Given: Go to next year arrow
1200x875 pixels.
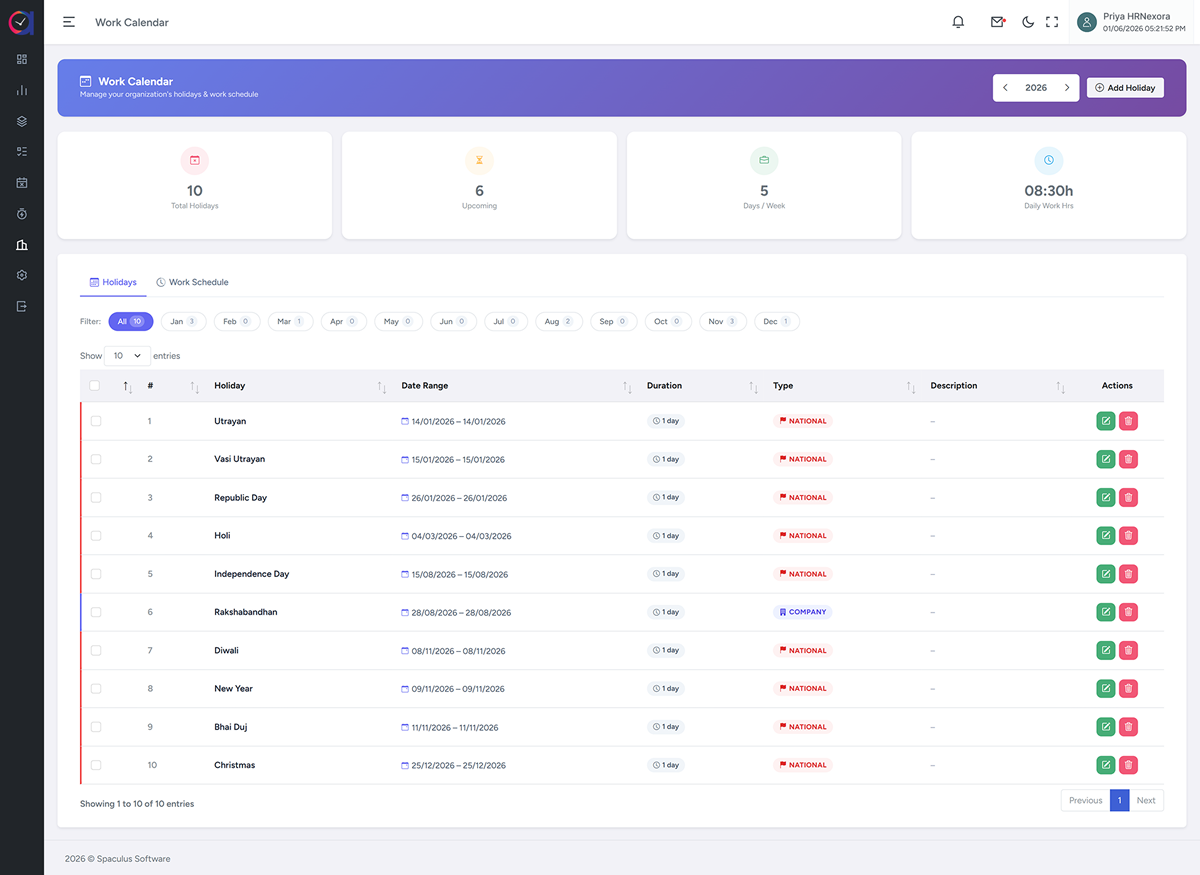Looking at the screenshot, I should click(x=1067, y=88).
